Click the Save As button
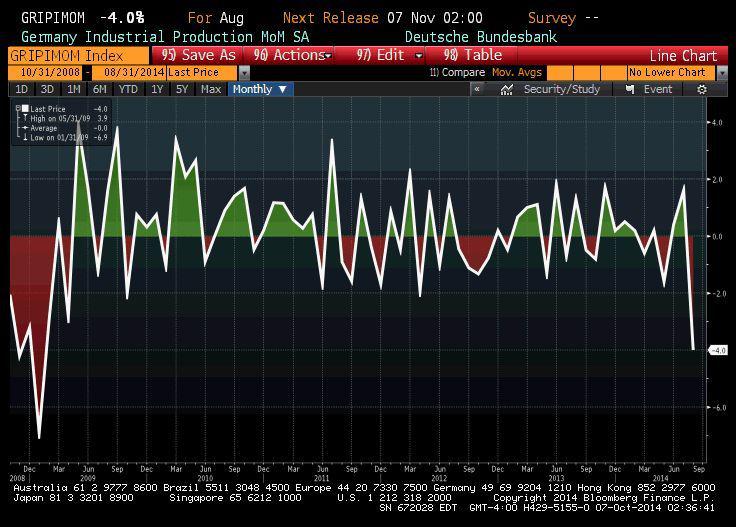 (x=198, y=55)
